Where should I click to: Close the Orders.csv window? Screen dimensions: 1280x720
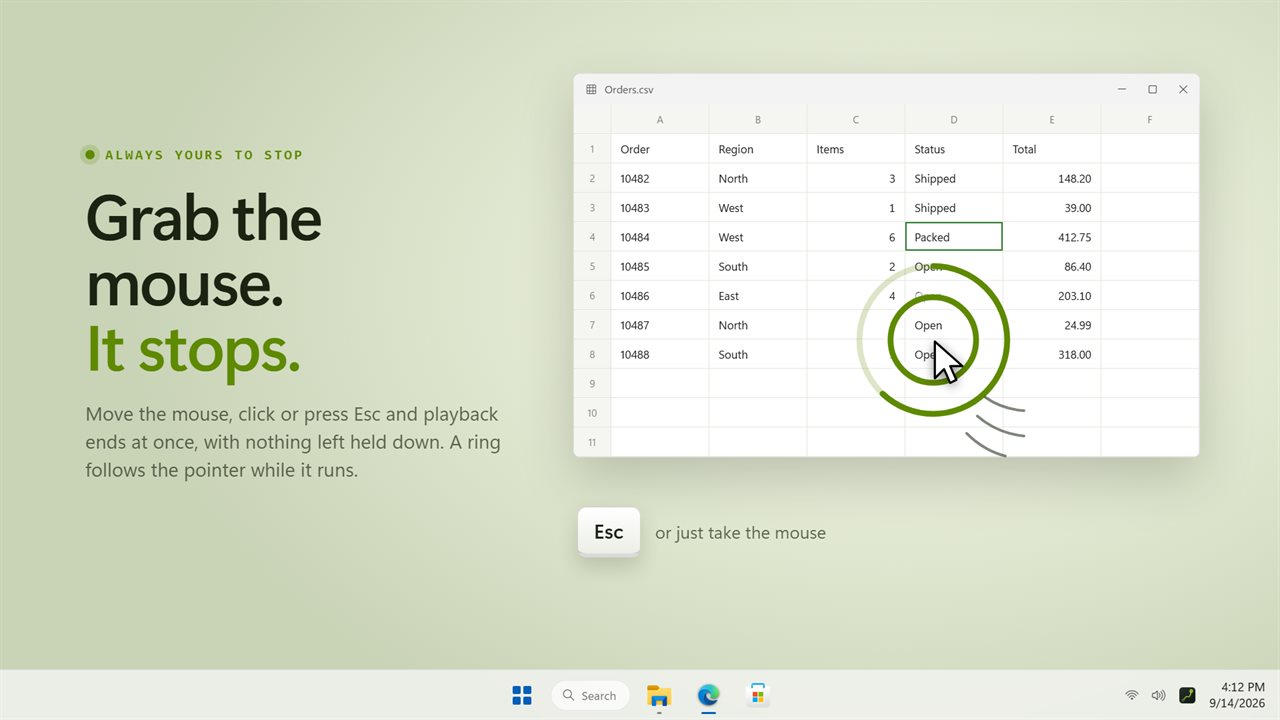(x=1183, y=89)
